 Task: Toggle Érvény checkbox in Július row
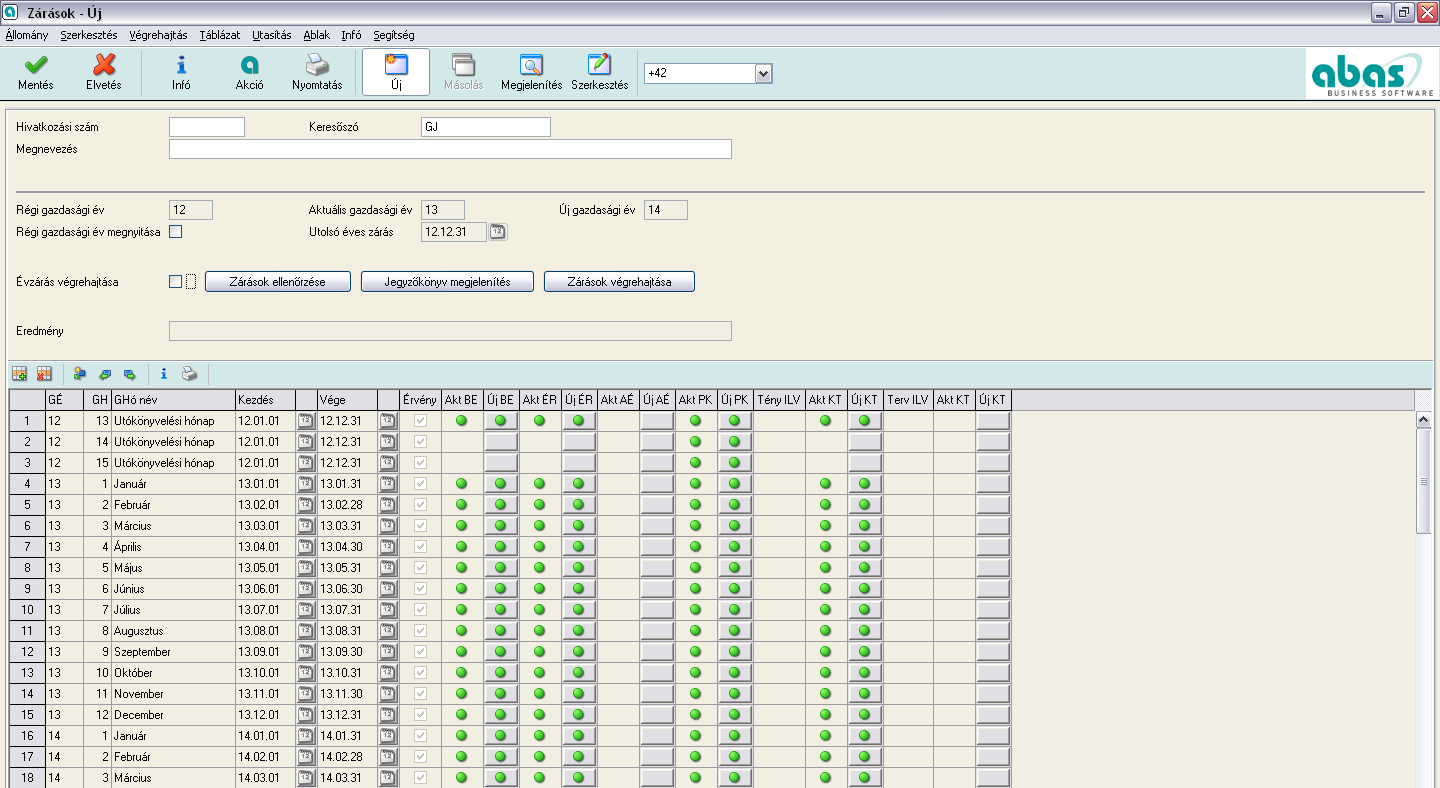point(420,610)
